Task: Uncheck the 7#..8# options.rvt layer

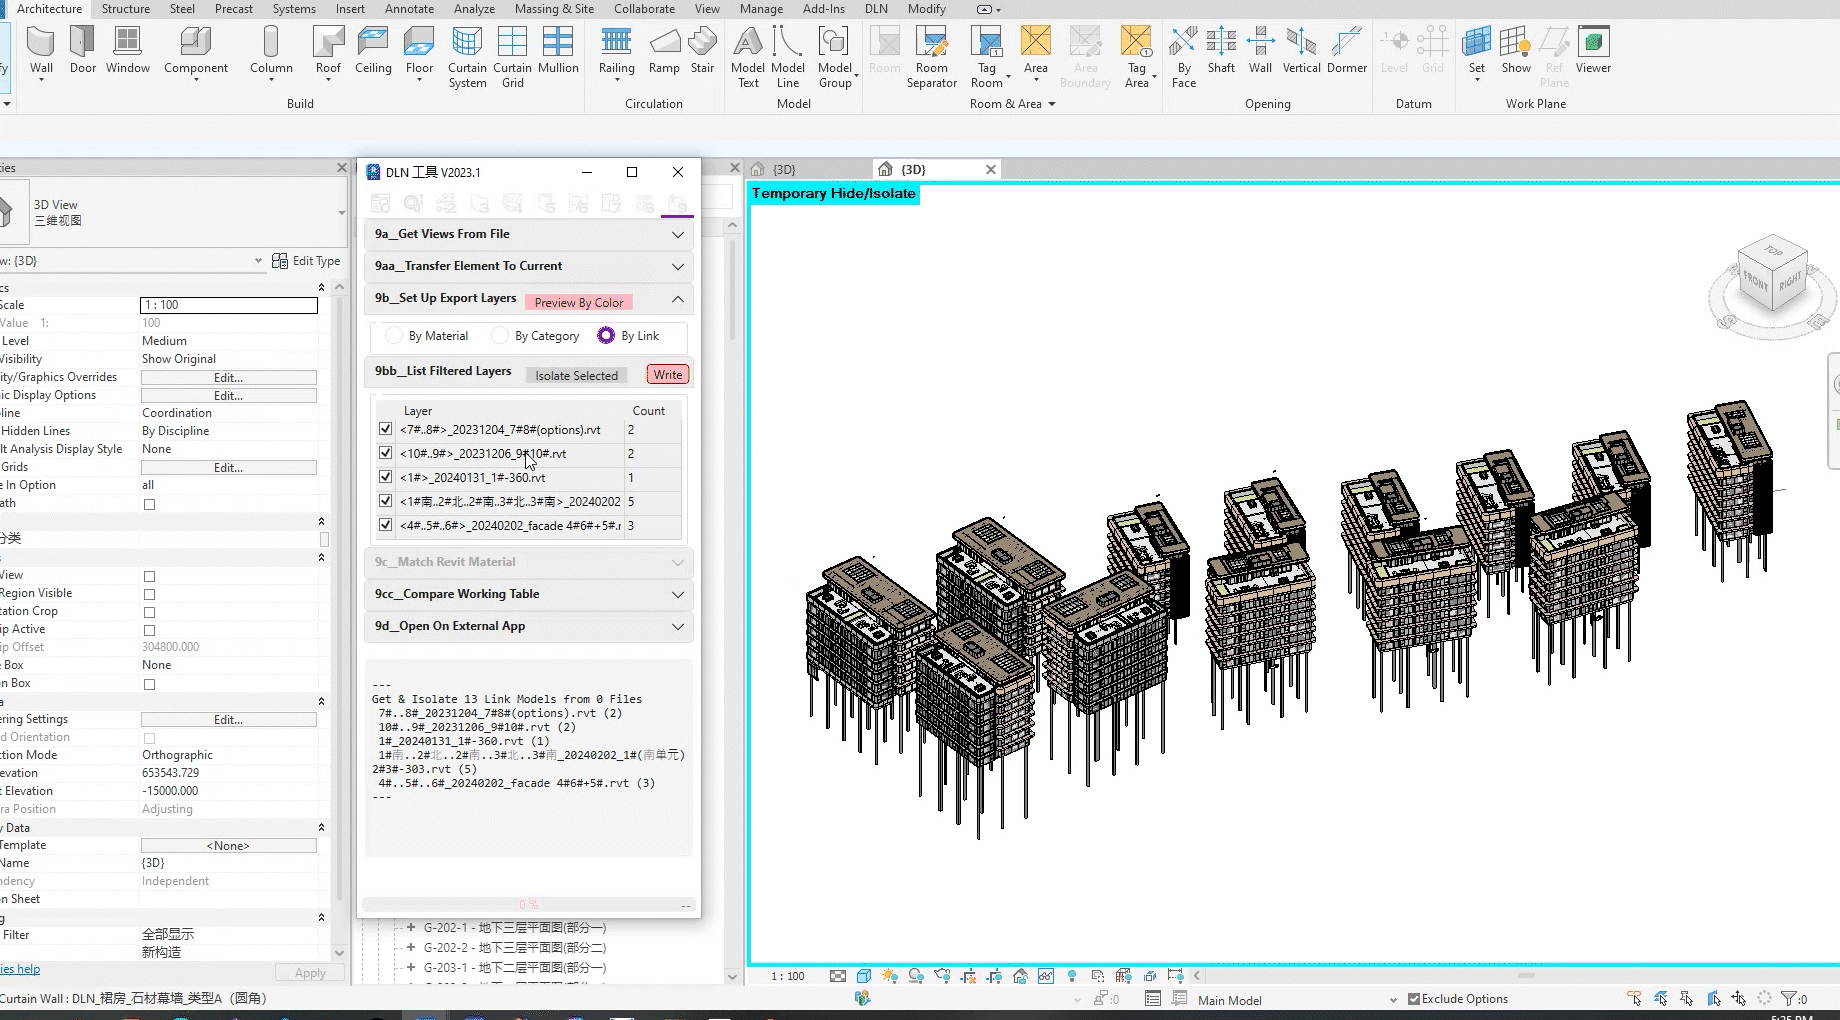Action: click(x=385, y=429)
